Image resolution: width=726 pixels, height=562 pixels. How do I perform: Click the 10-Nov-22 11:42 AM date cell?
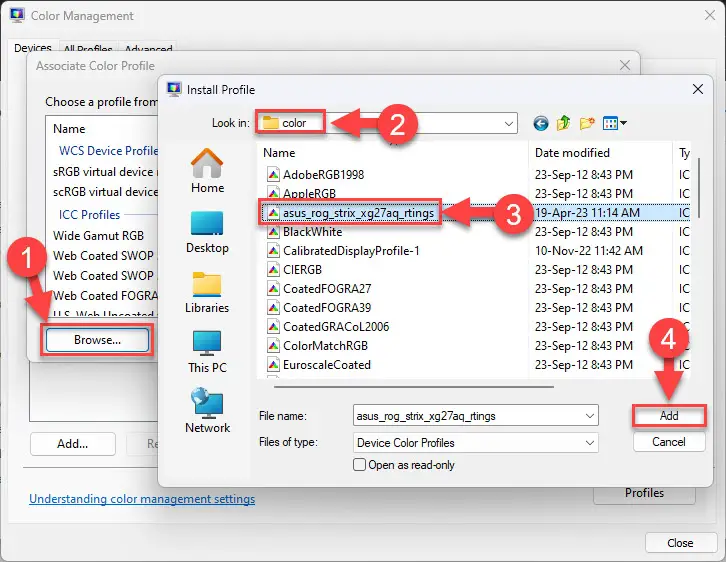pos(588,250)
